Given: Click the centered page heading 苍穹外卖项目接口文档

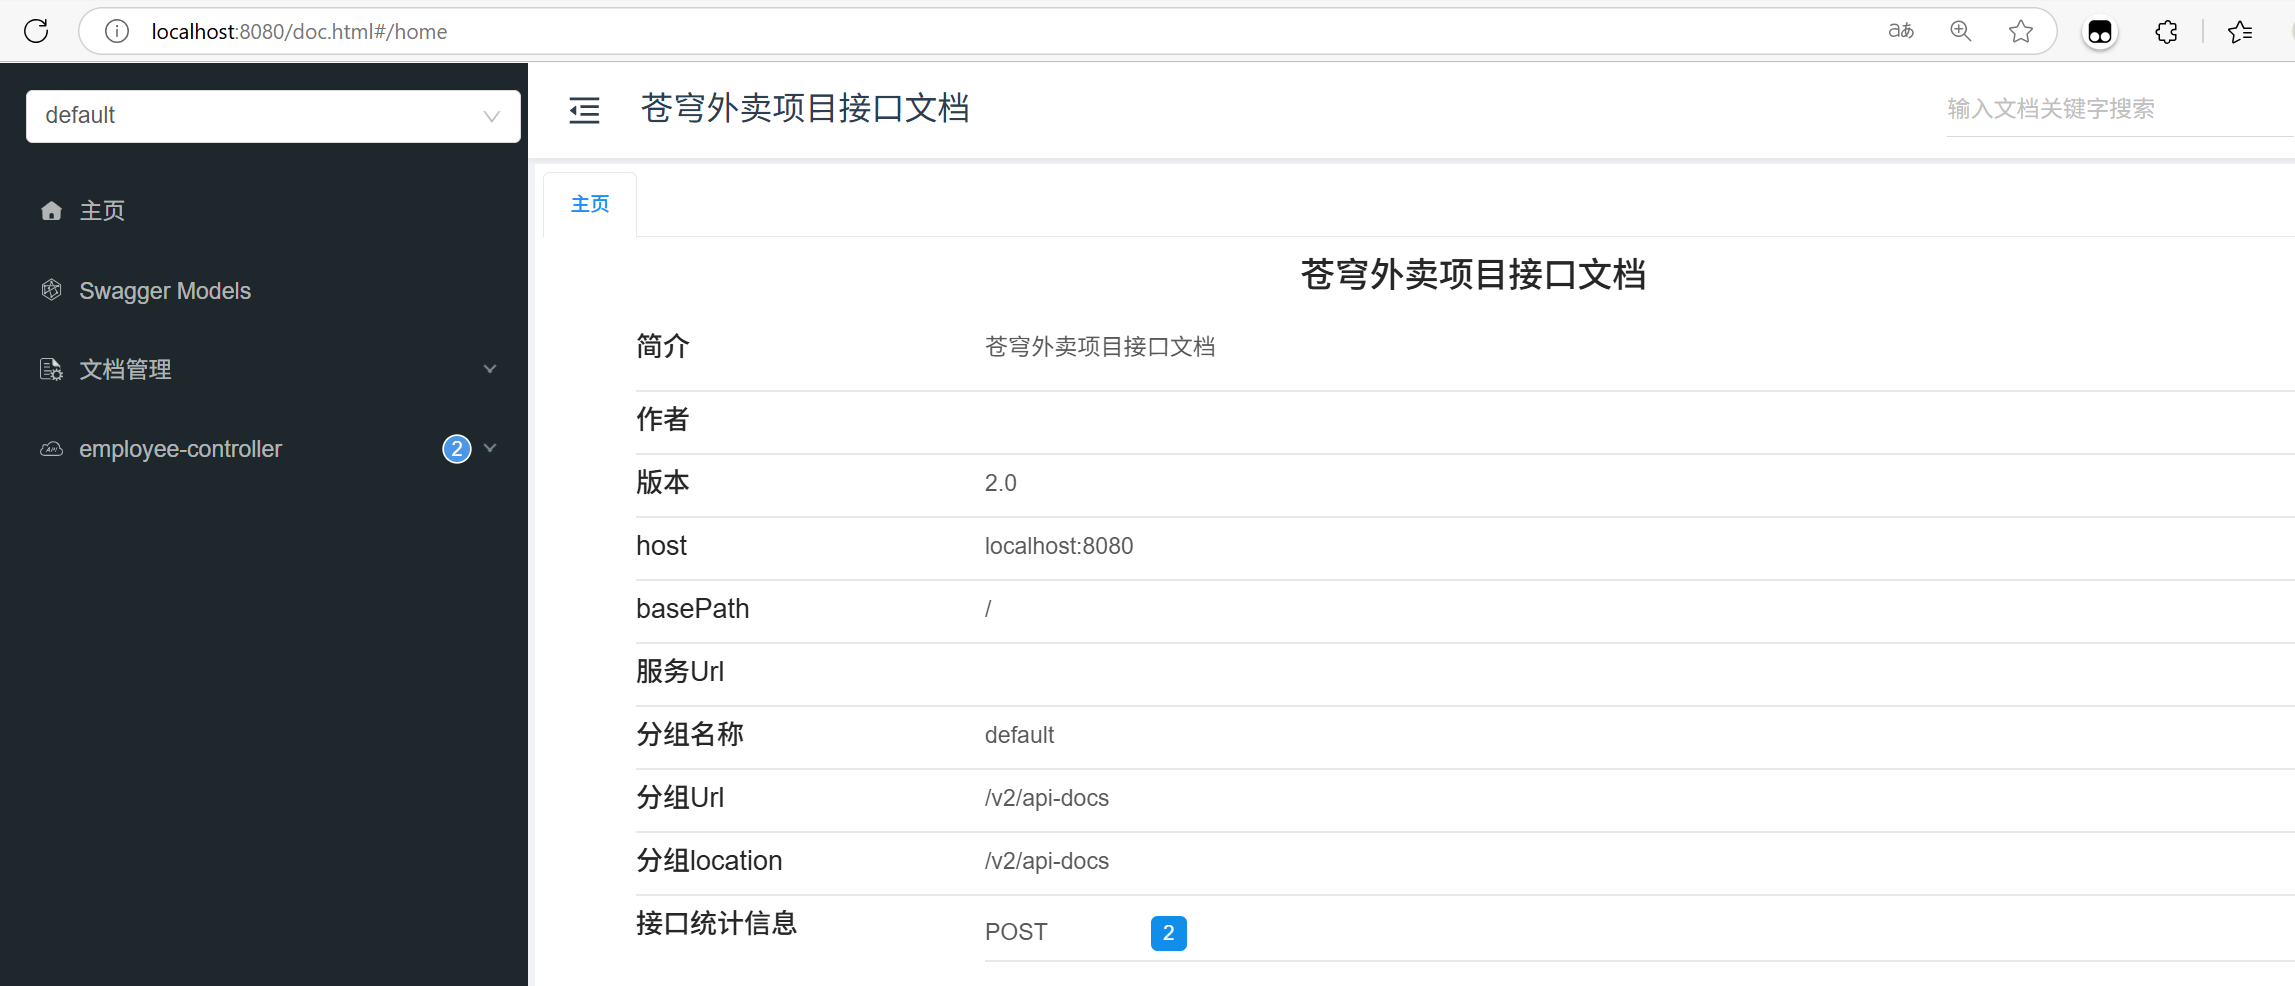Looking at the screenshot, I should 1473,274.
